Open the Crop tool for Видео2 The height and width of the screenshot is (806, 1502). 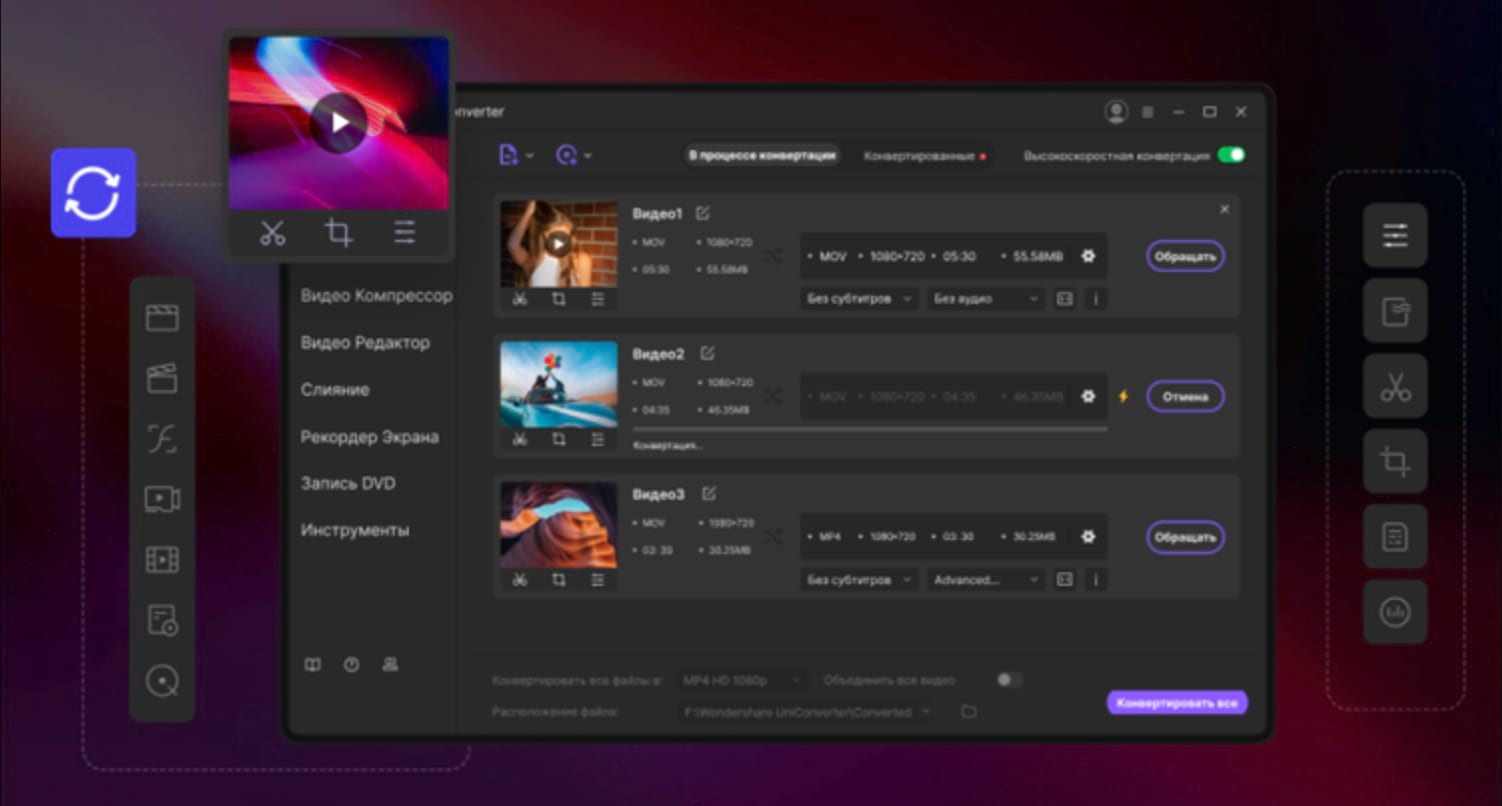[x=559, y=439]
